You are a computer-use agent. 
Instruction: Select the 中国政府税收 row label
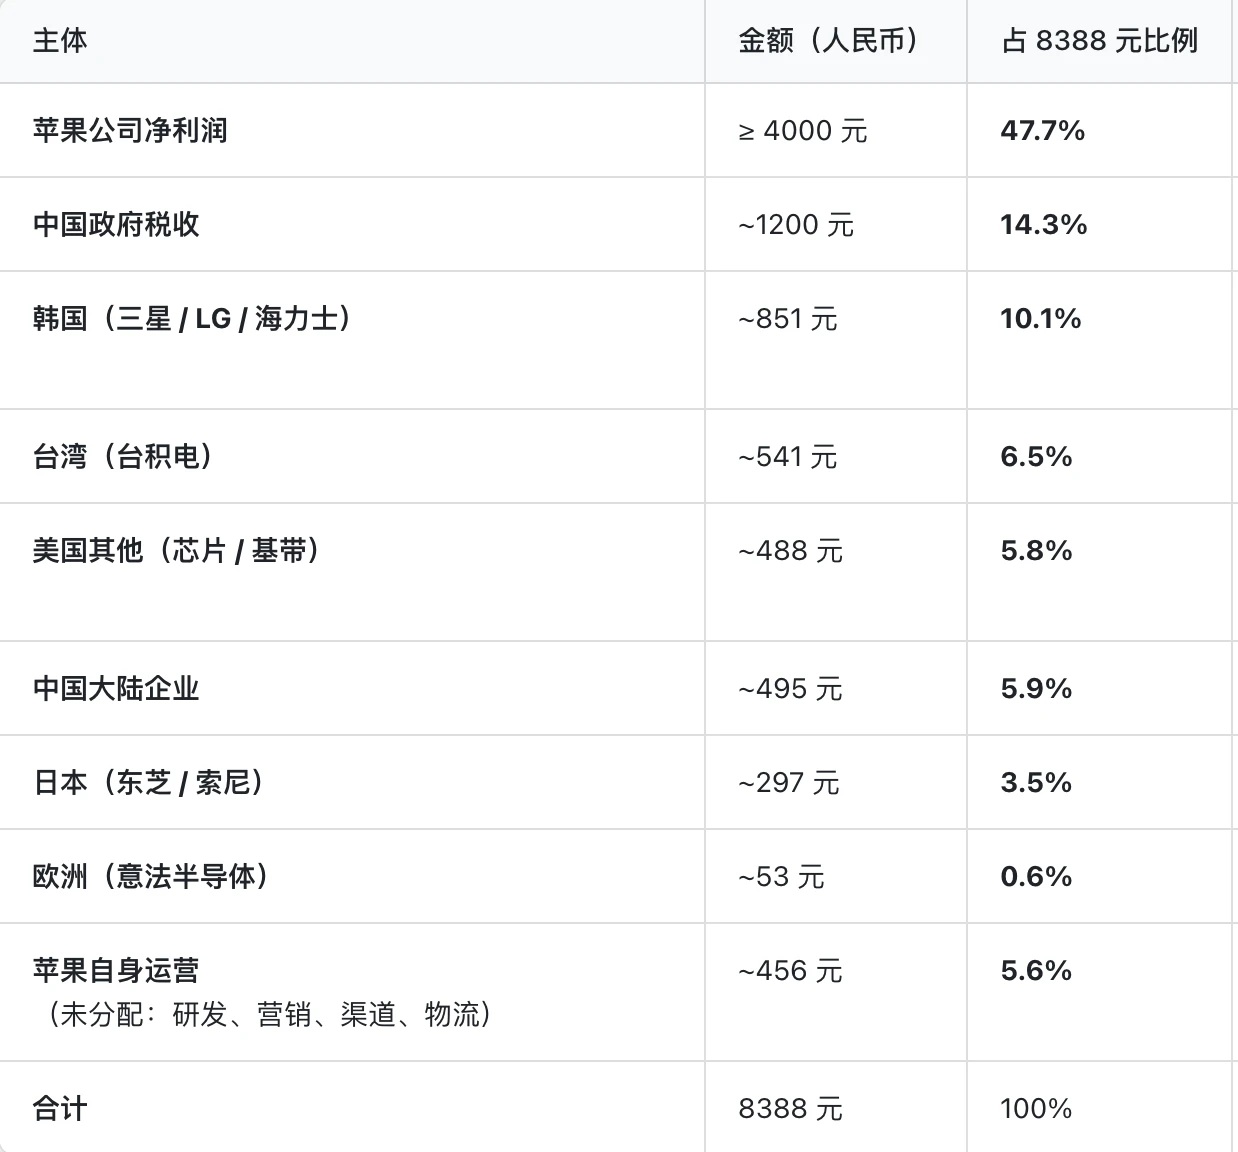(116, 224)
